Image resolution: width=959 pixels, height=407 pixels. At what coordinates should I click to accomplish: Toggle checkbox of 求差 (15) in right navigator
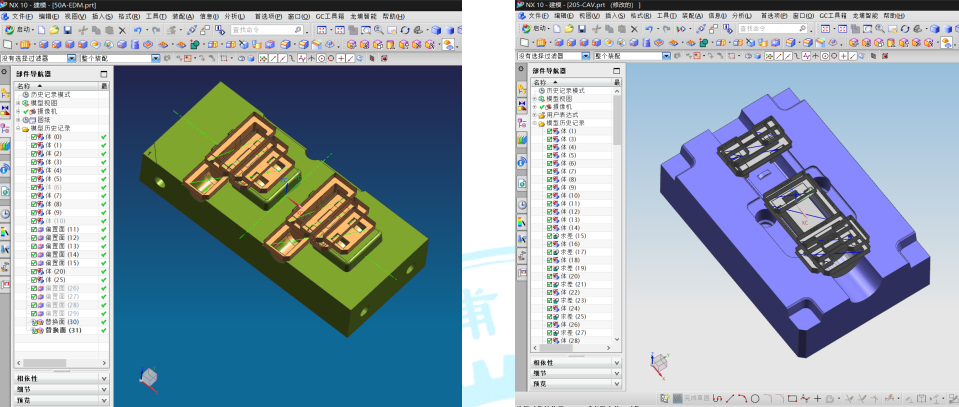point(550,236)
